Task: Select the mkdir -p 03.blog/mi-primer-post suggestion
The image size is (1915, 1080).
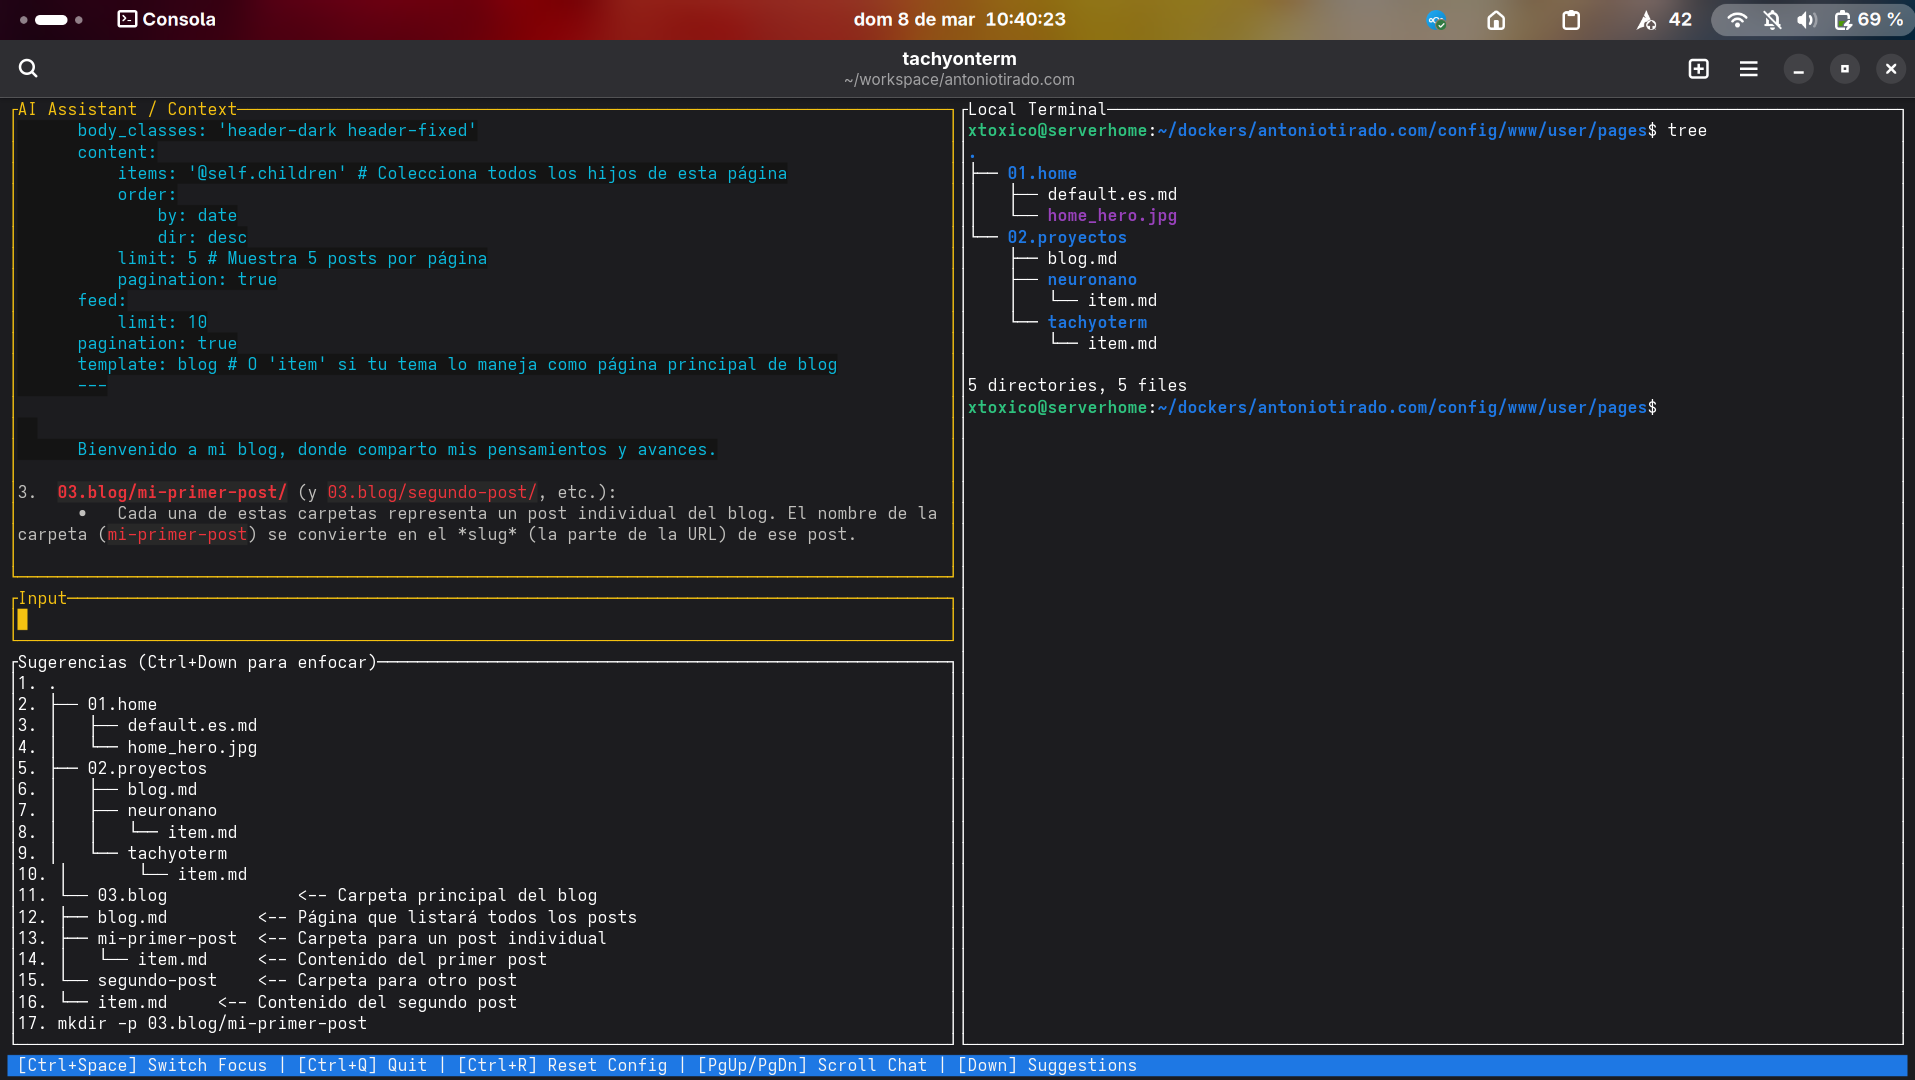Action: pyautogui.click(x=212, y=1023)
